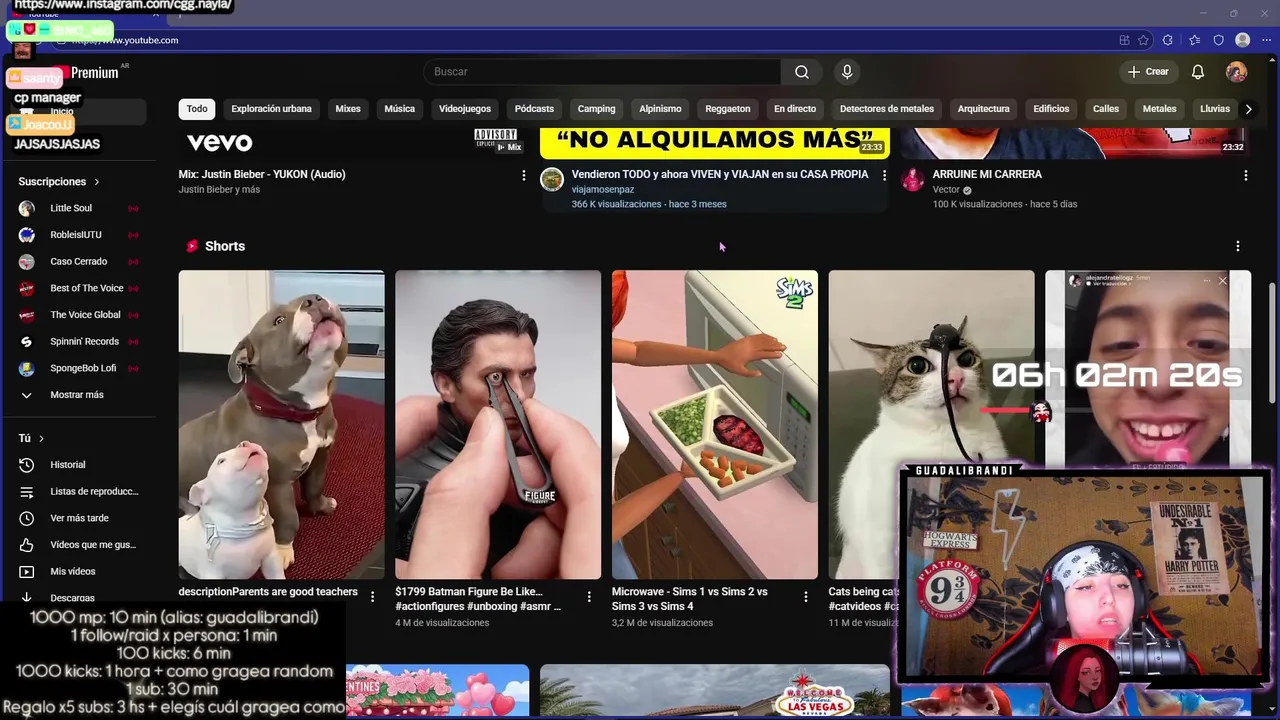
Task: Open Little Soul subscription
Action: pos(80,208)
